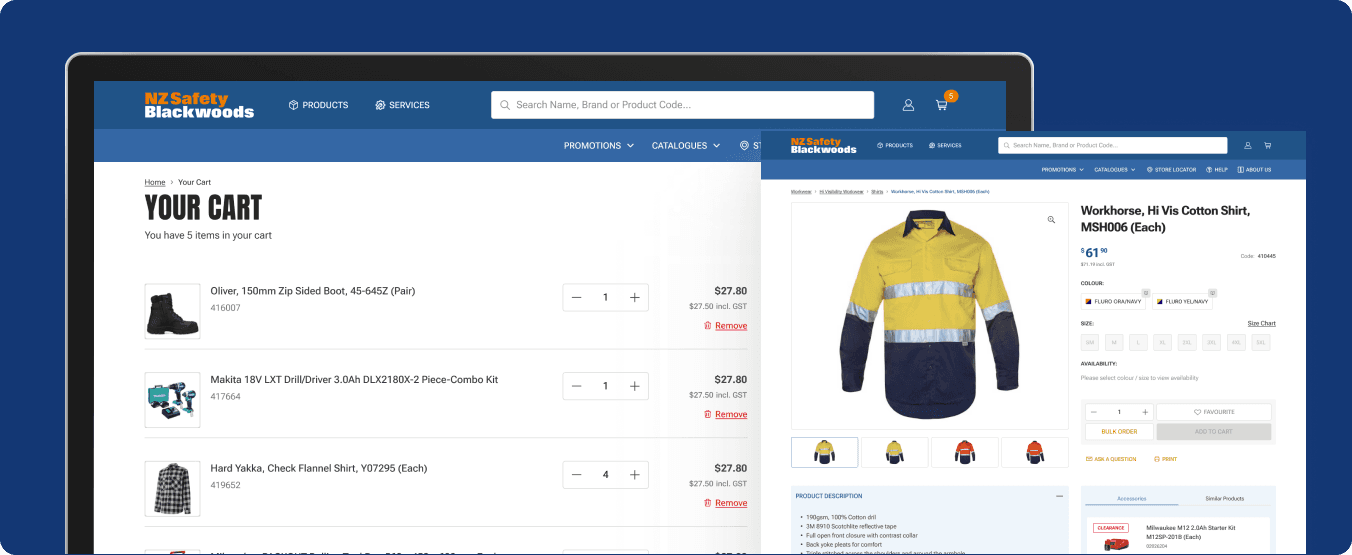
Task: Switch to the Accessories tab
Action: pos(1132,498)
